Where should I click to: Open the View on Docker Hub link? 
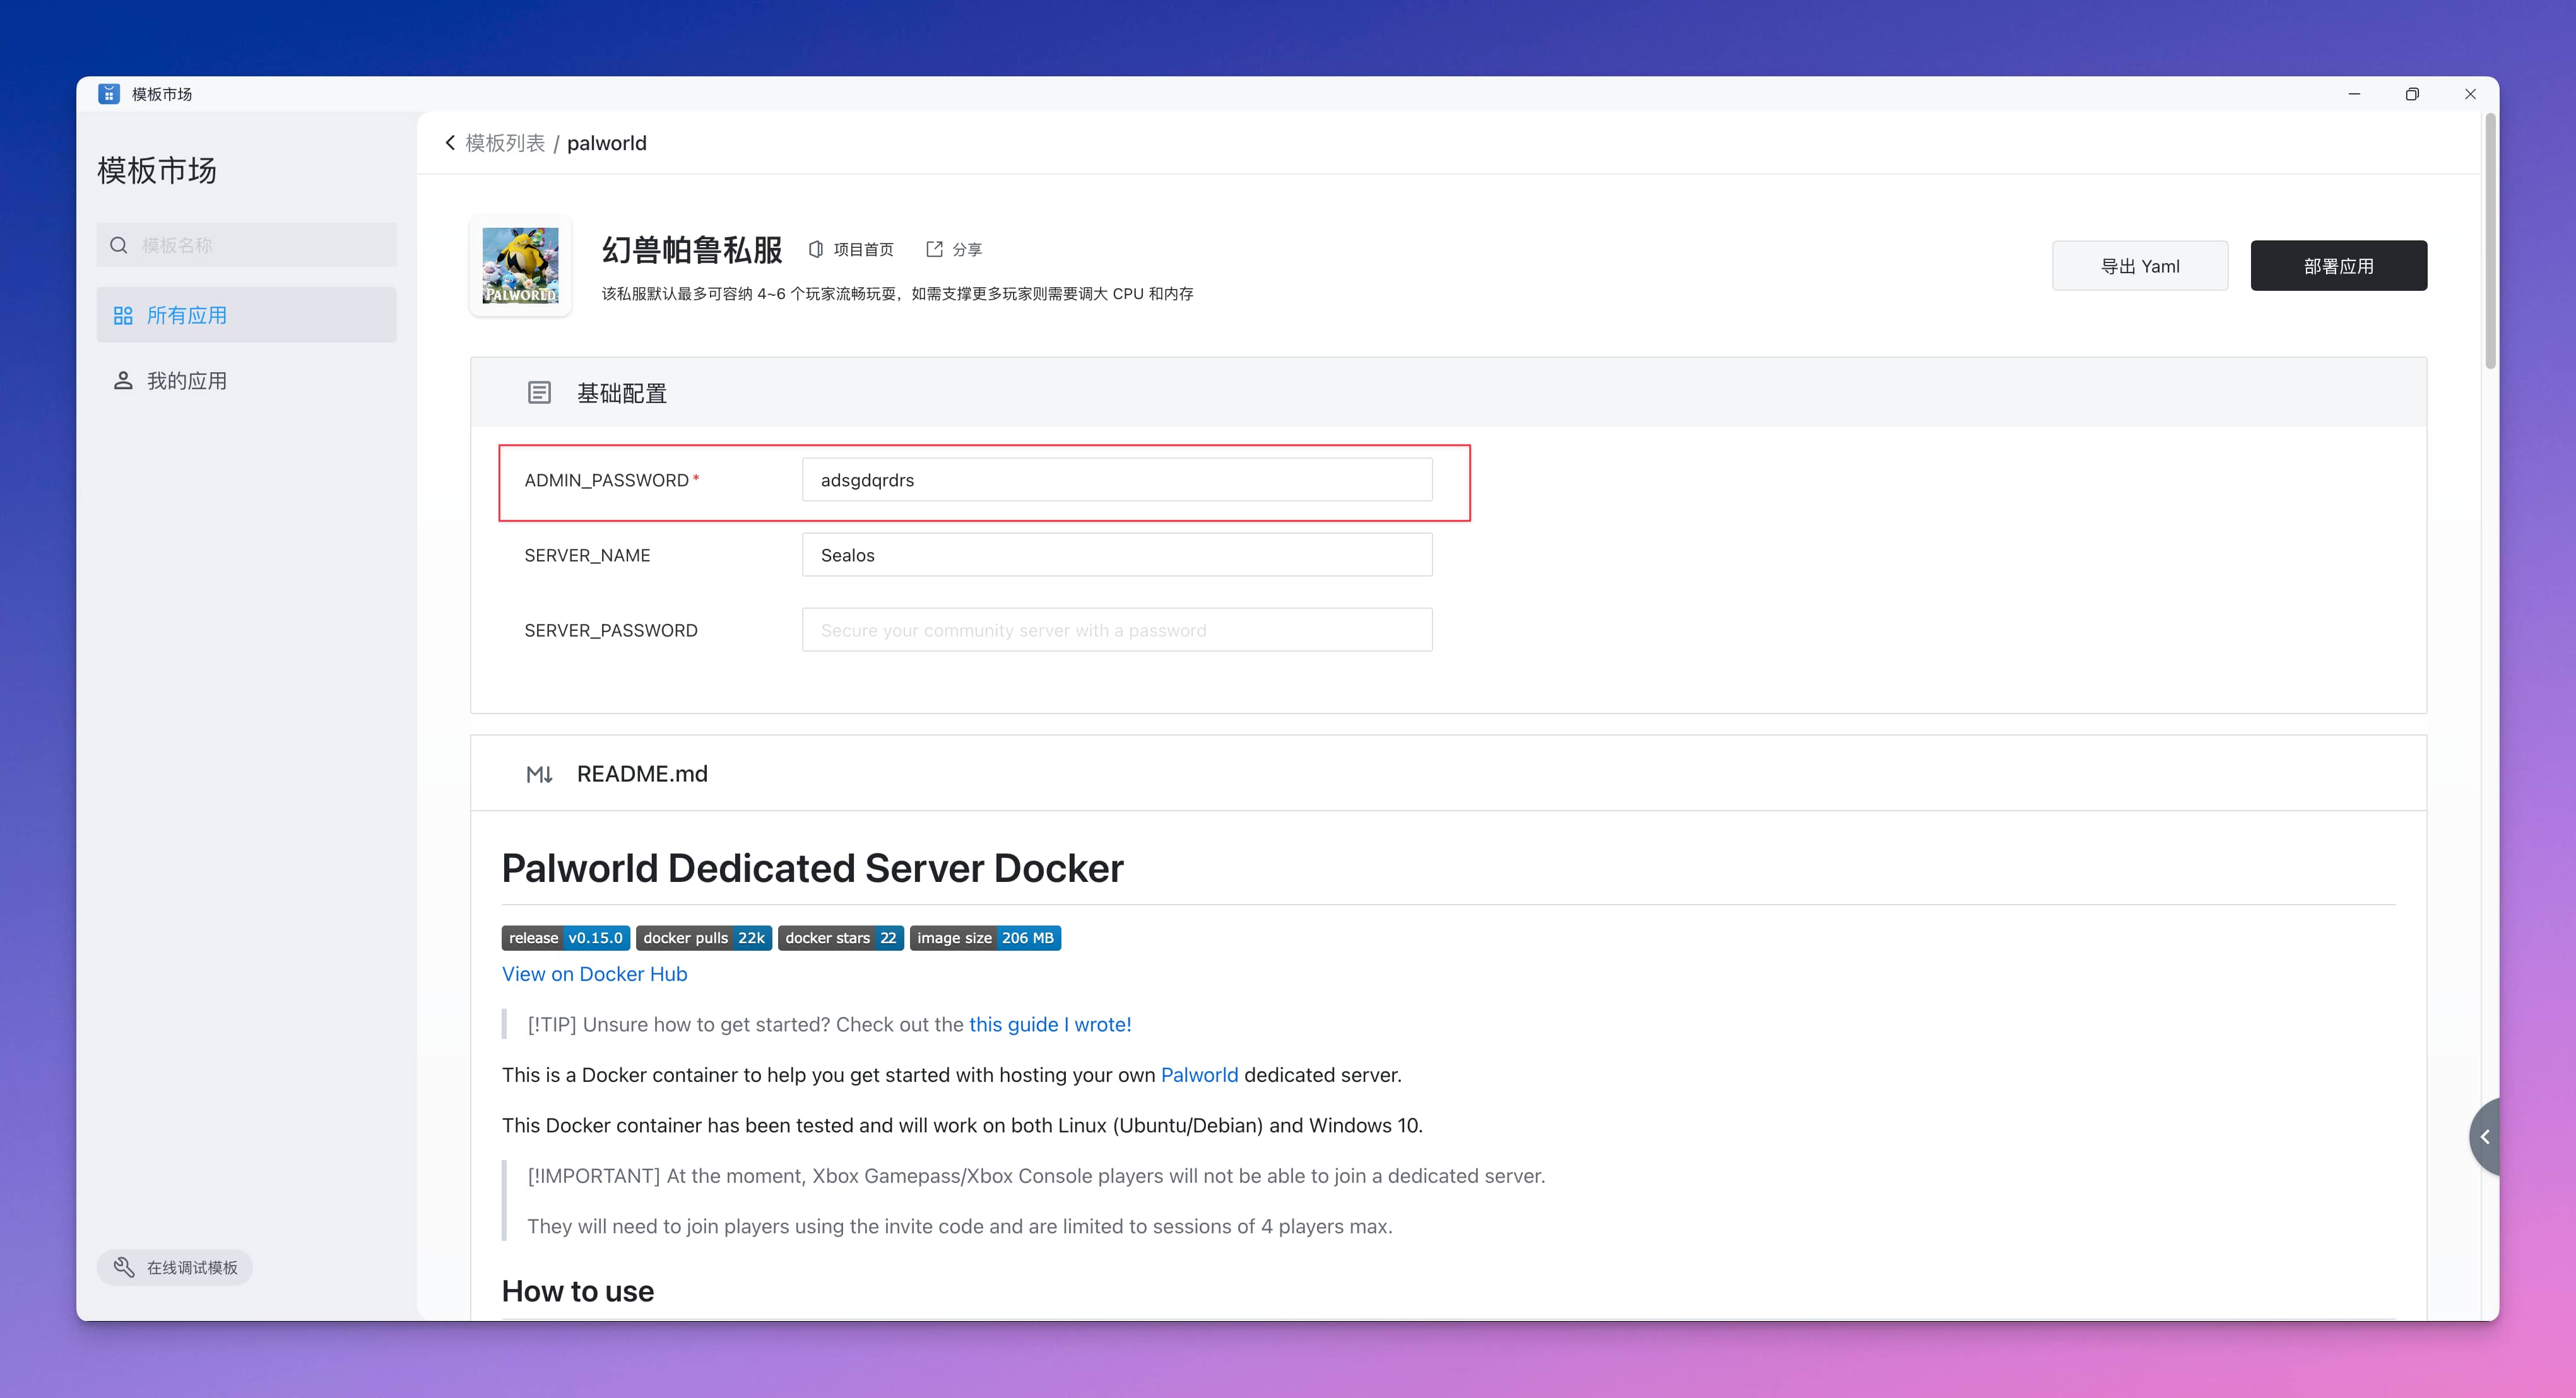click(594, 974)
